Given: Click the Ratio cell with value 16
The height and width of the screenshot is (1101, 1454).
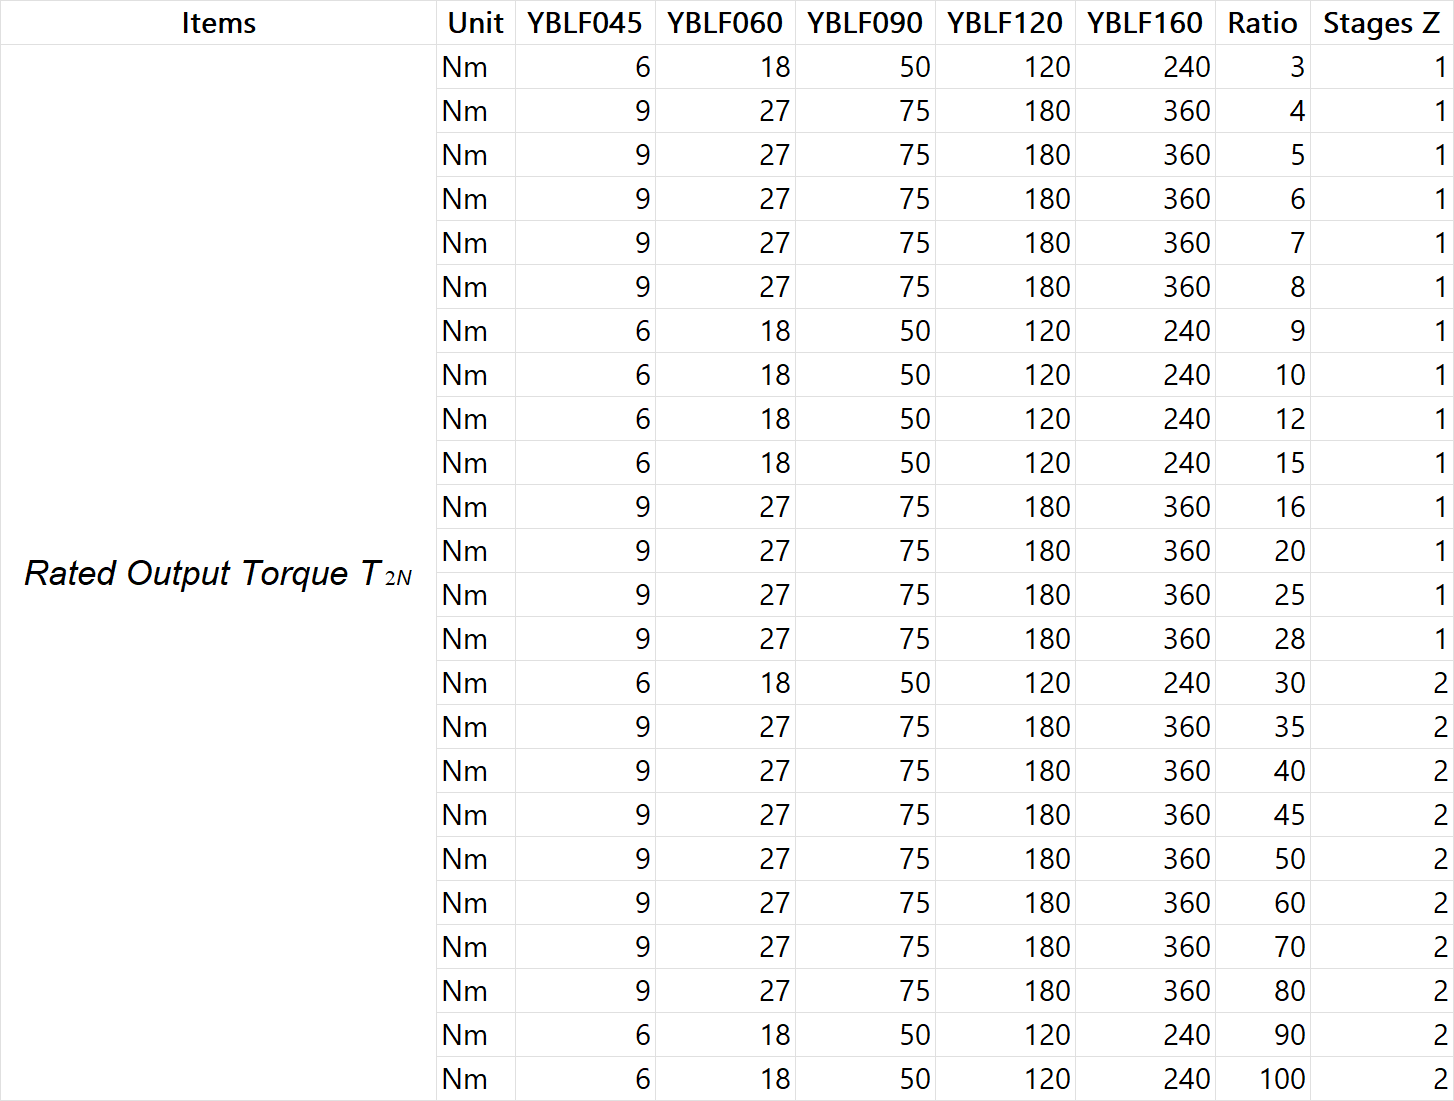Looking at the screenshot, I should click(1263, 507).
